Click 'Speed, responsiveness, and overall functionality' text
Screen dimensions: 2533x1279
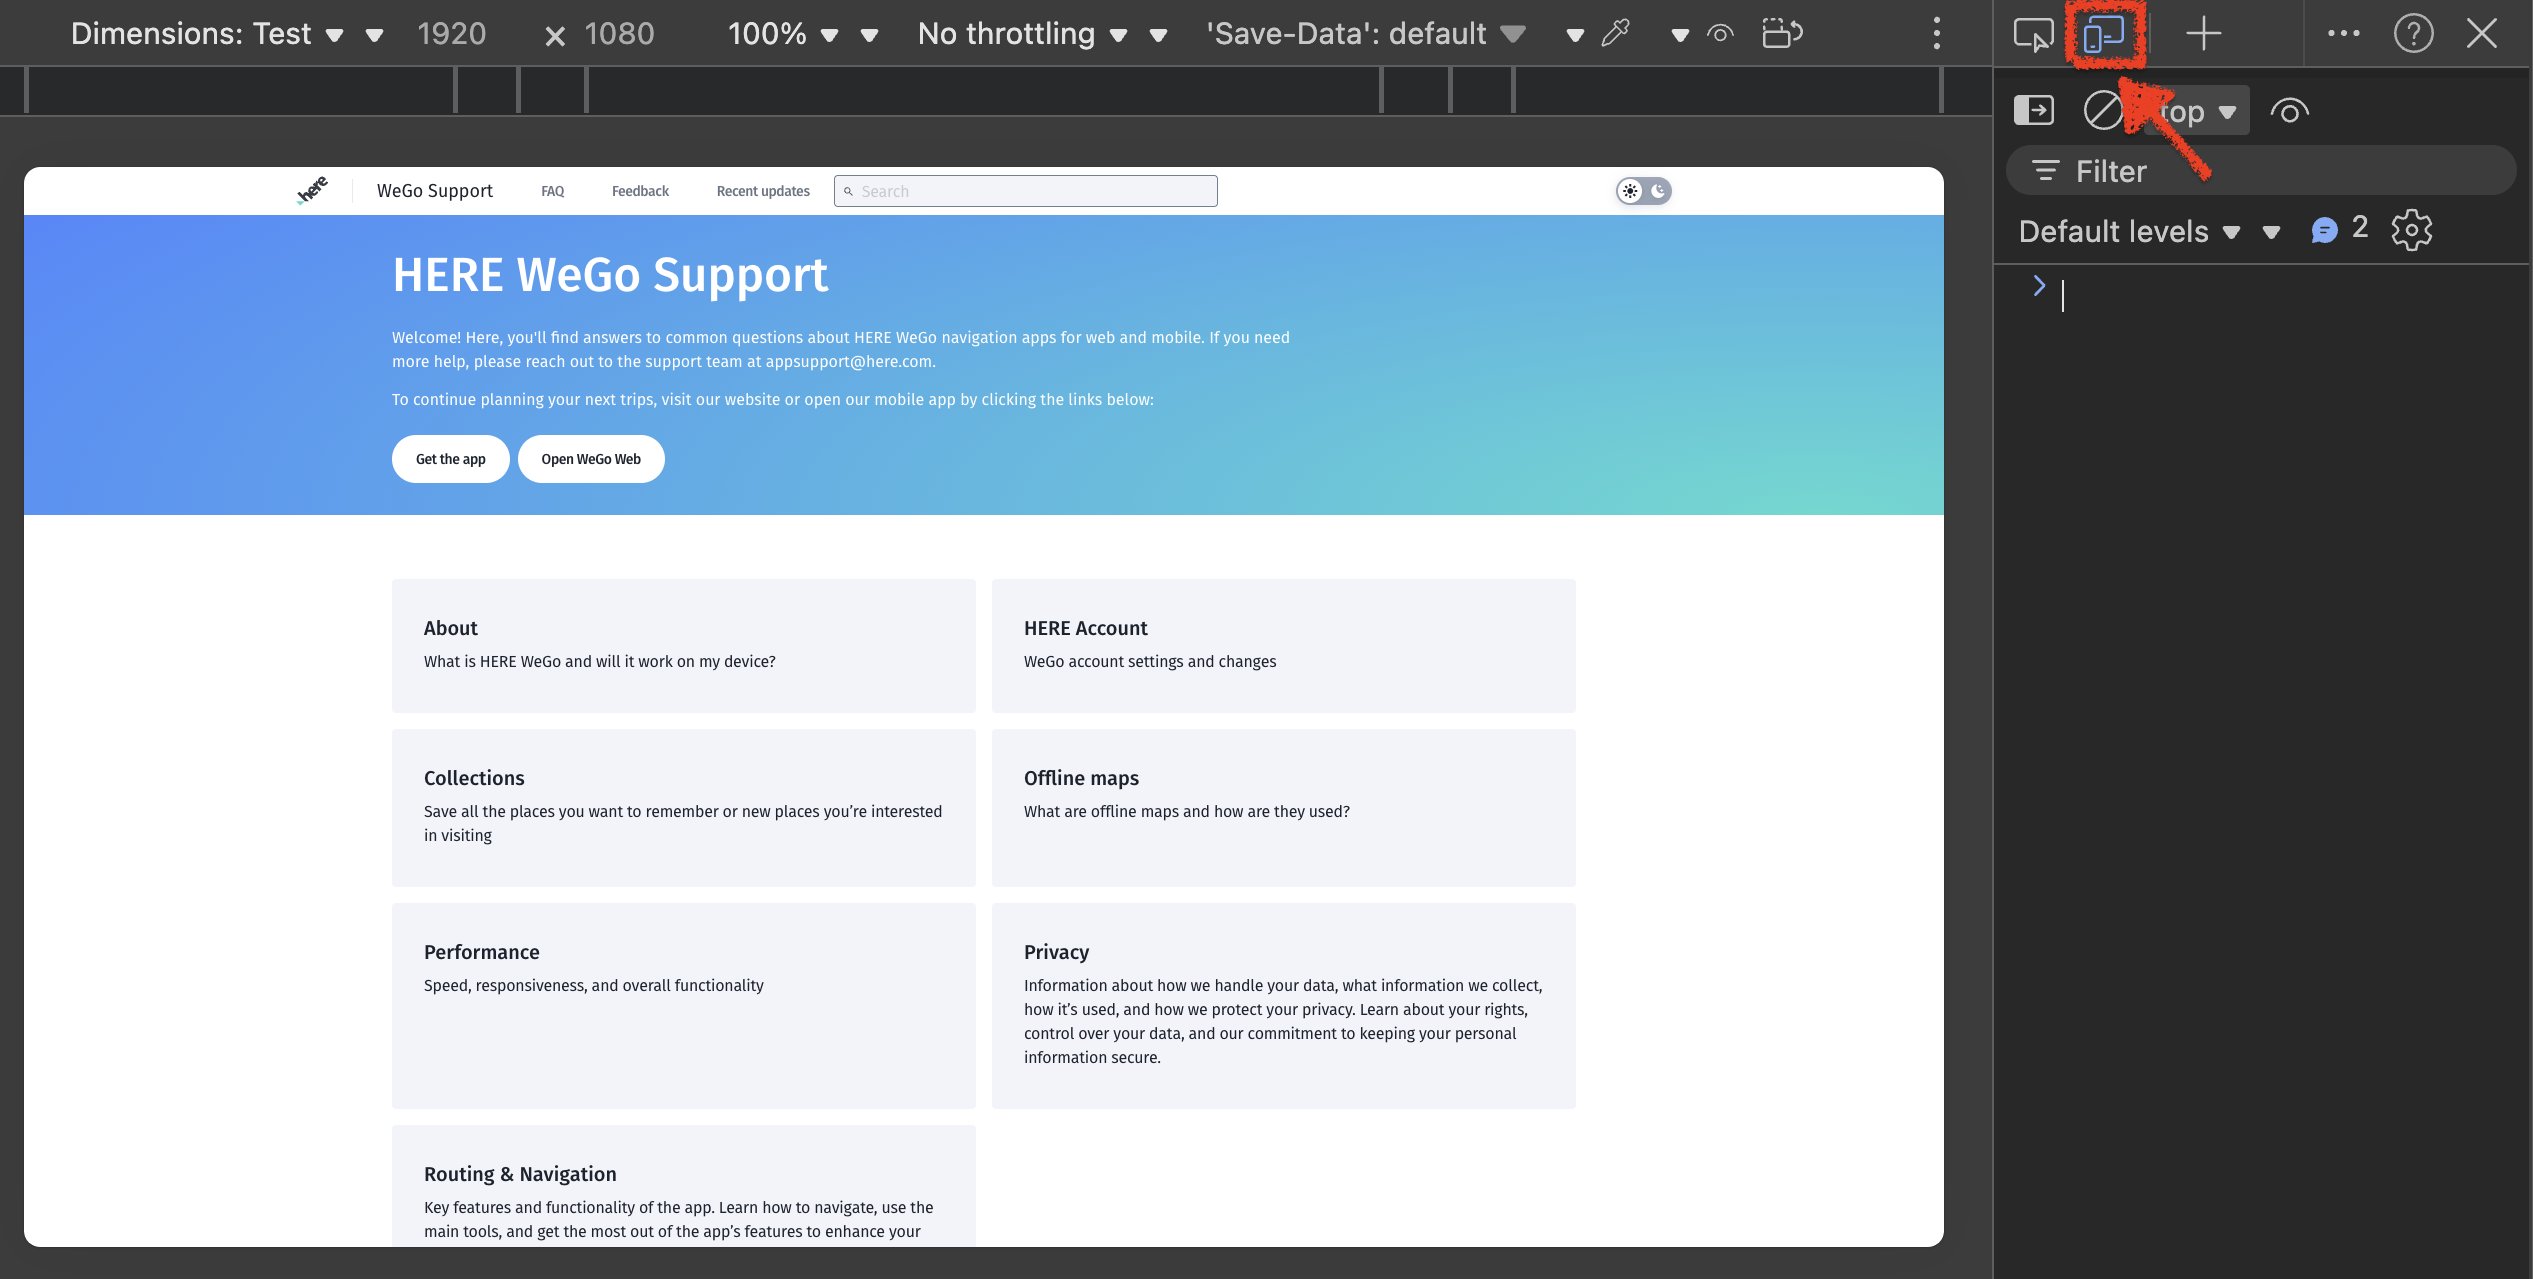point(594,985)
